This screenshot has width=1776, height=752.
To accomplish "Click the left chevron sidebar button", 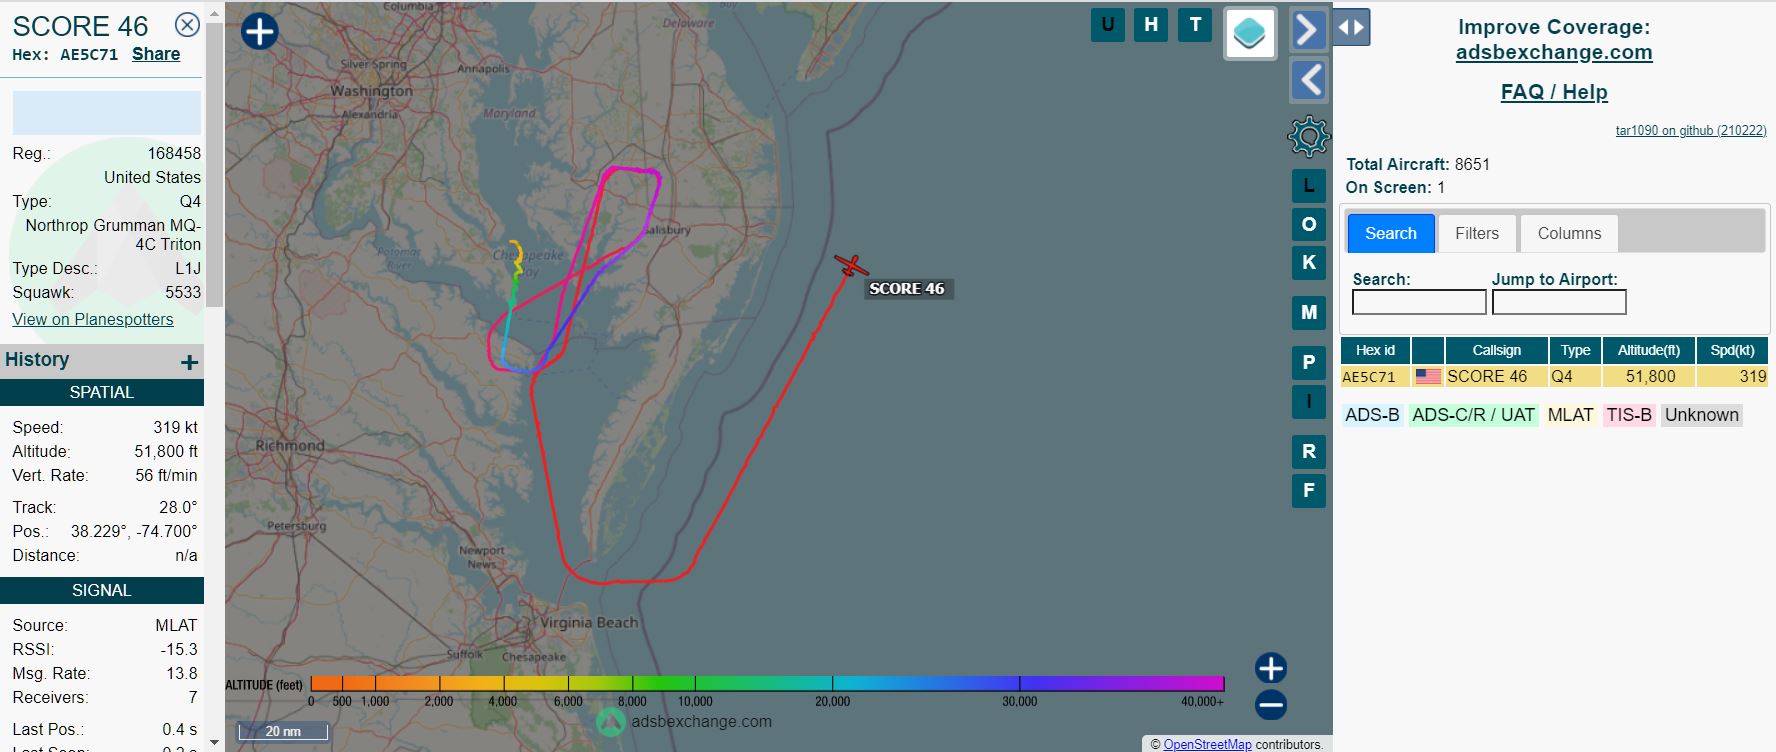I will click(x=1308, y=80).
